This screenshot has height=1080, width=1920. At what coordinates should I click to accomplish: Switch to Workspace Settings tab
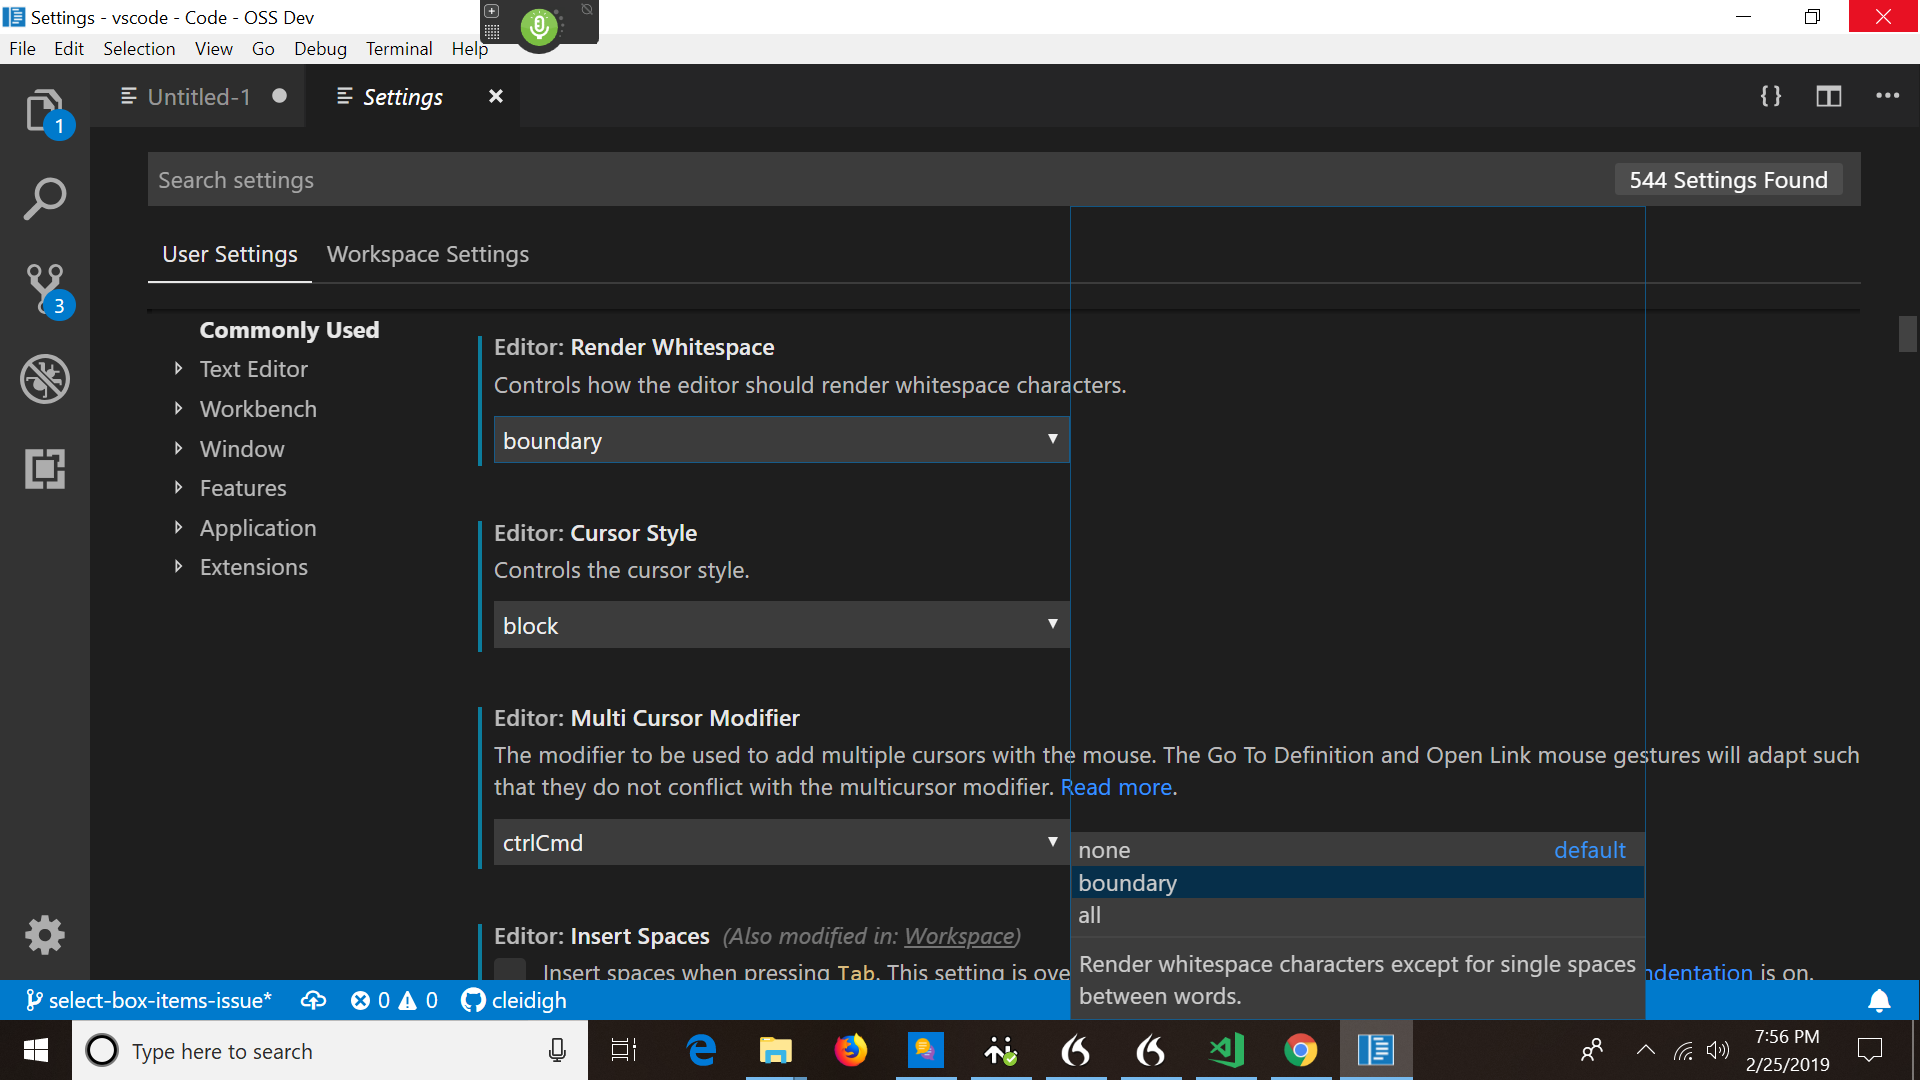coord(427,254)
